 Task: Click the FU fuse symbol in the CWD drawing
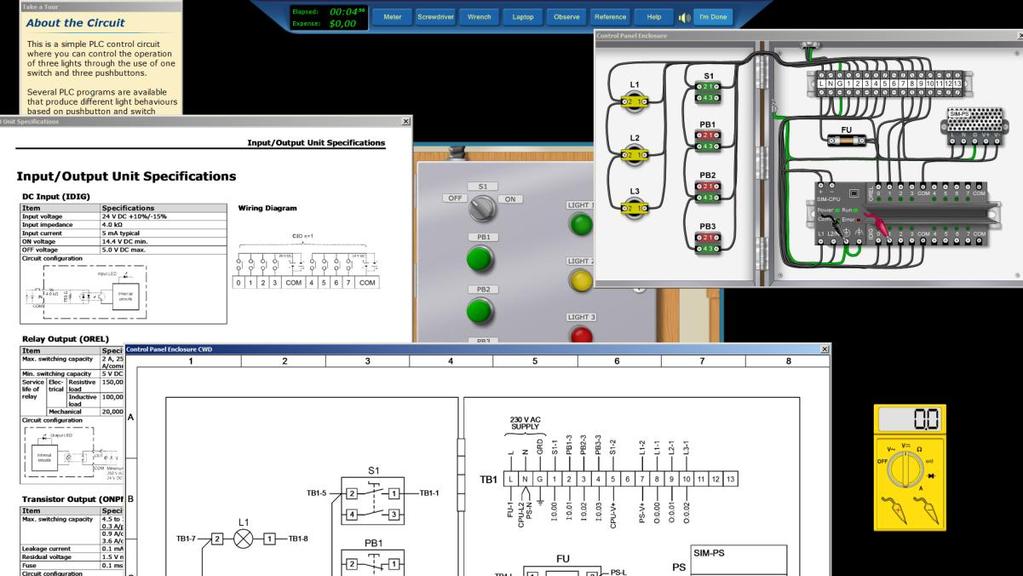pyautogui.click(x=562, y=569)
